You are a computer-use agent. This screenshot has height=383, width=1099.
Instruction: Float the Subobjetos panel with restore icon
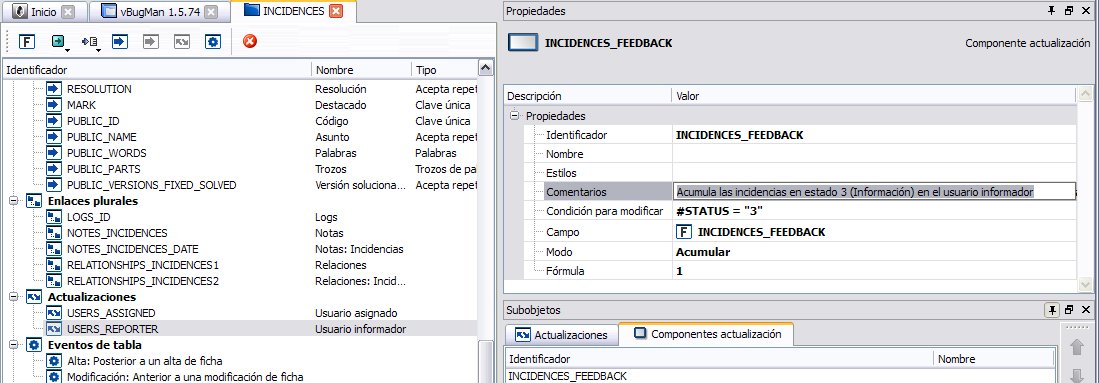click(x=1069, y=309)
